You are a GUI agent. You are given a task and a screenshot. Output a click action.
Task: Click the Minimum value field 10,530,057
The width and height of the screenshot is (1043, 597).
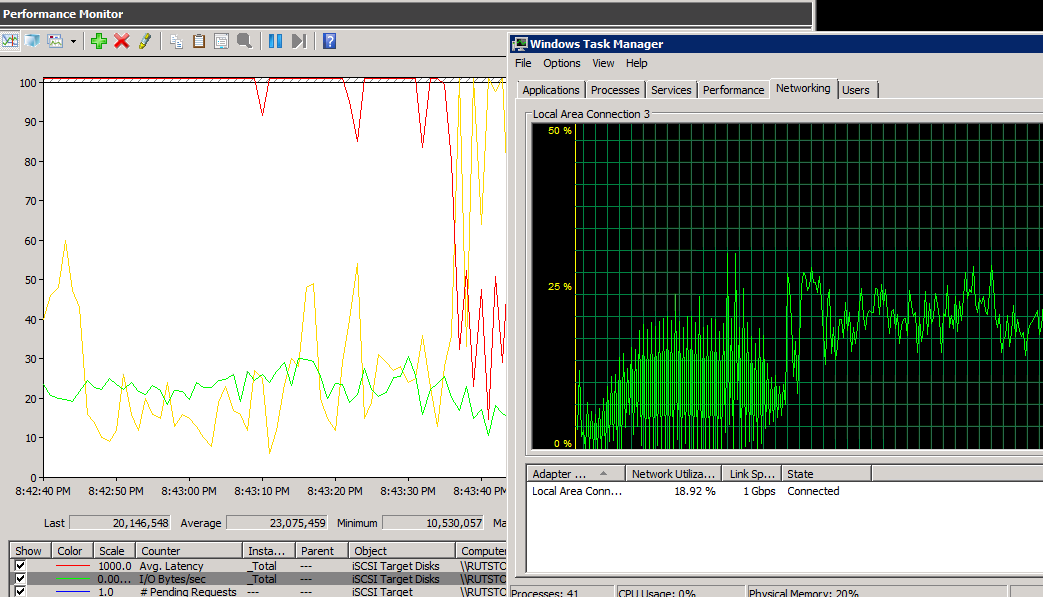[x=434, y=523]
